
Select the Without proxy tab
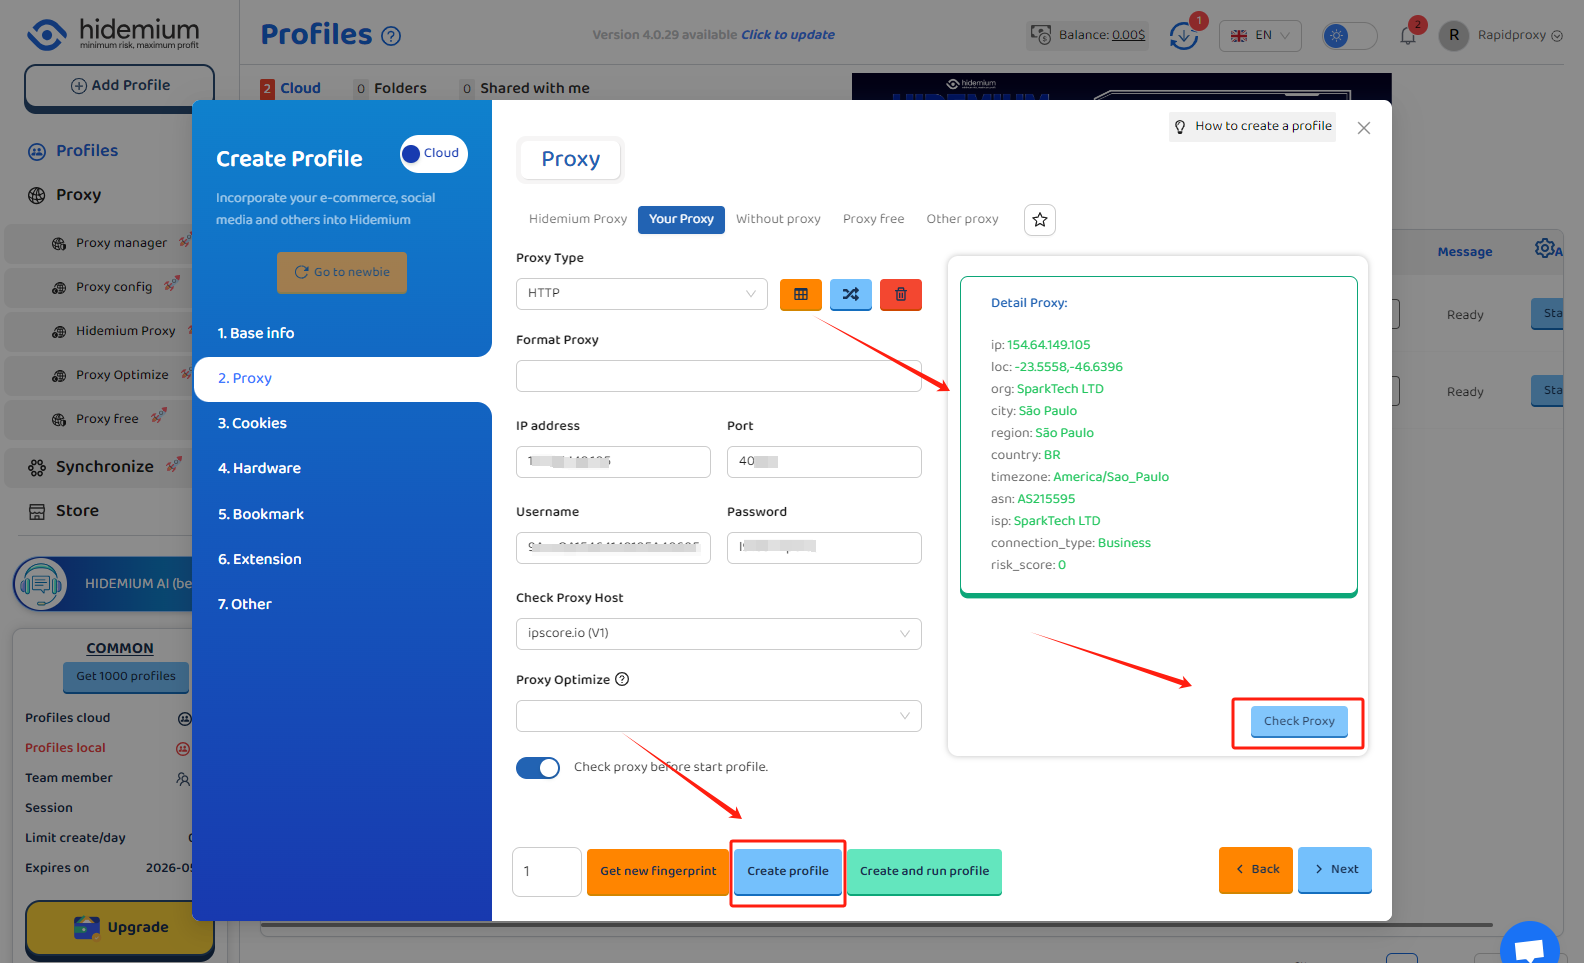778,219
